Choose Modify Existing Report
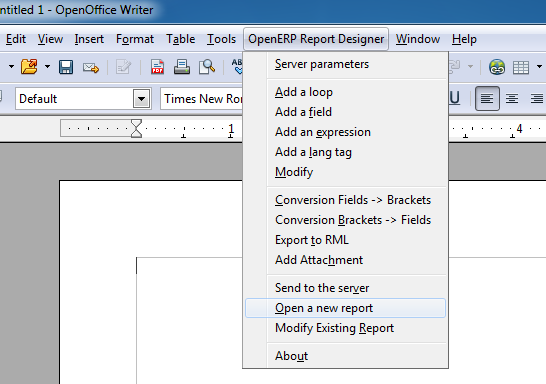This screenshot has width=546, height=384. (x=345, y=328)
